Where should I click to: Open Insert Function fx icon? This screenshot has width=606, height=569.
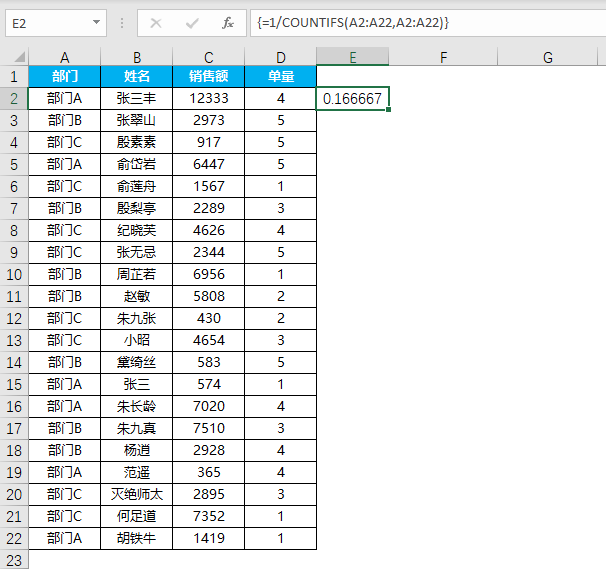tap(228, 23)
